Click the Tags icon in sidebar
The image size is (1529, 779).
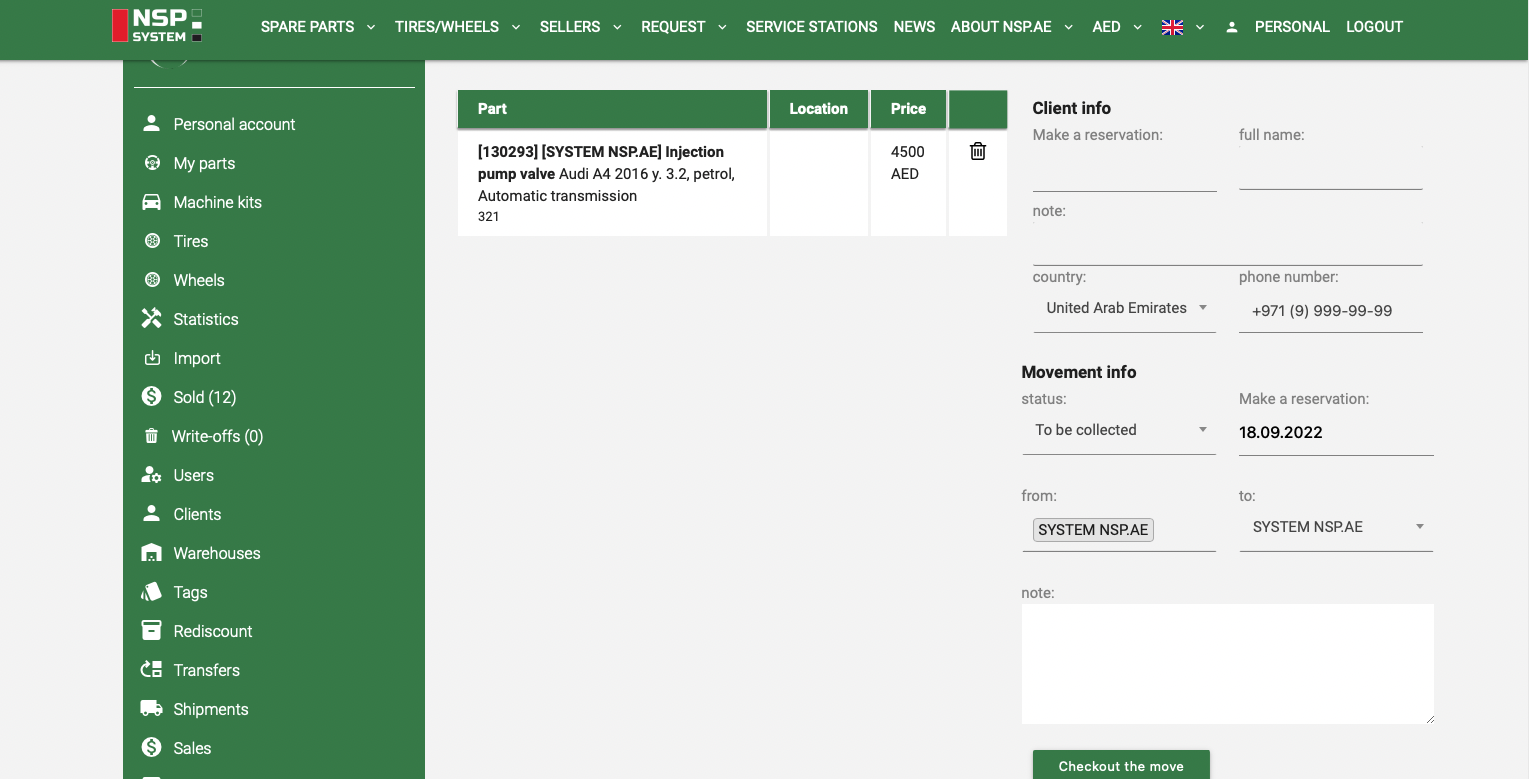(151, 592)
